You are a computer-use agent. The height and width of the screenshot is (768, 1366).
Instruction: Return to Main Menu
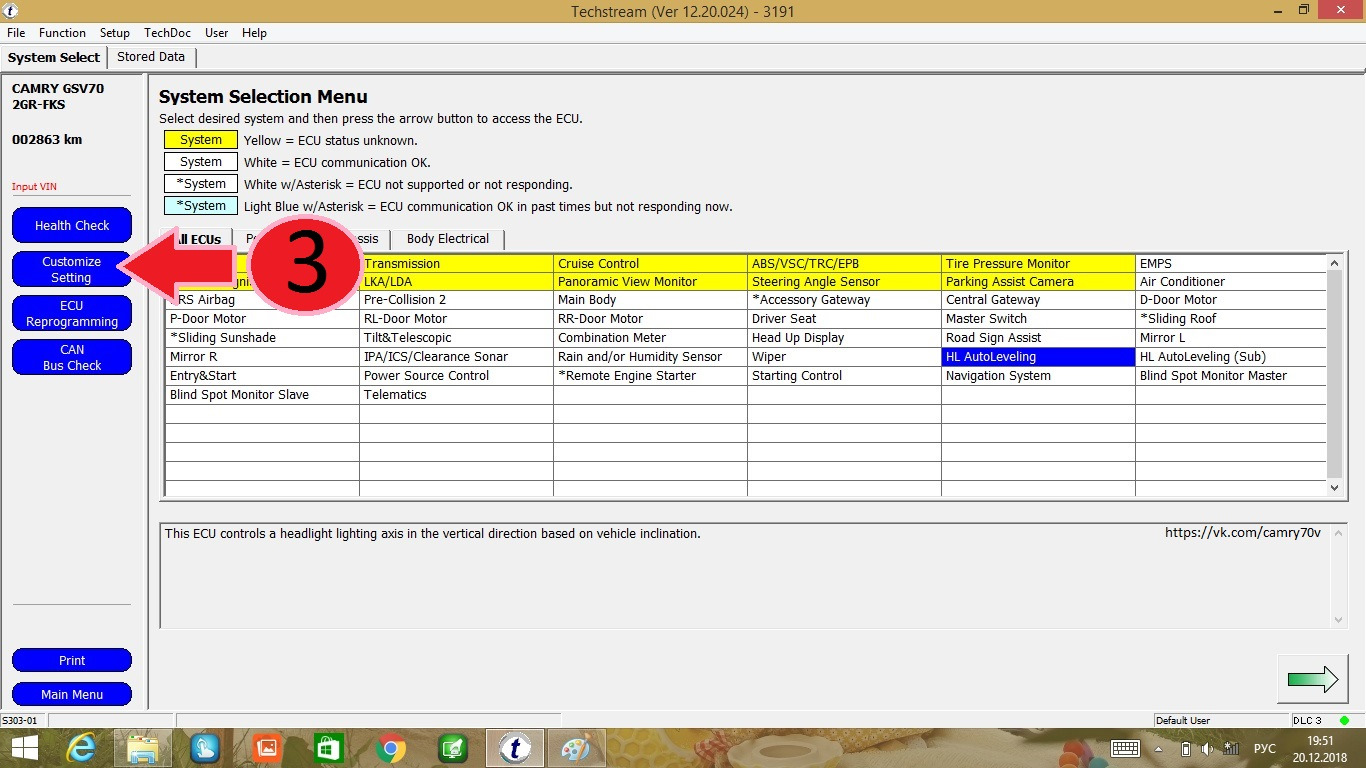[72, 694]
